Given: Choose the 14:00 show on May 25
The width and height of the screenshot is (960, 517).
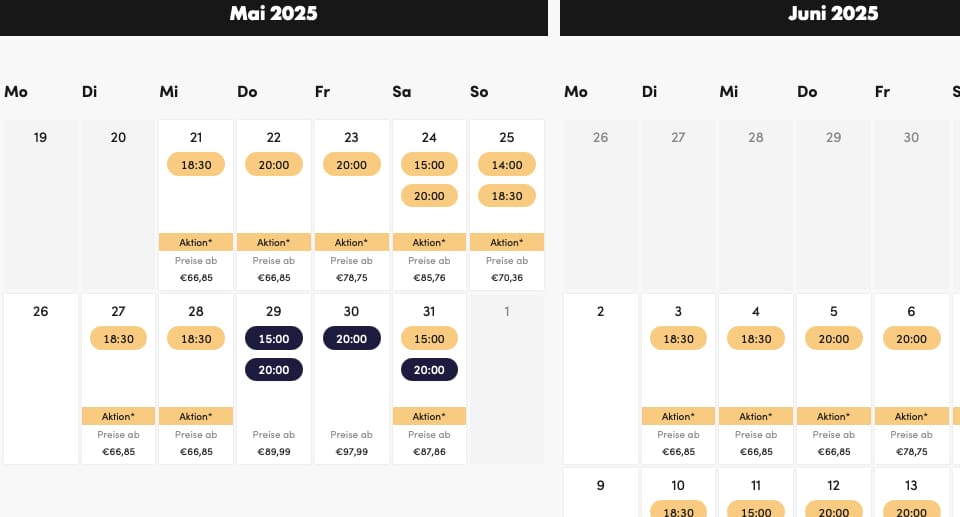Looking at the screenshot, I should coord(507,164).
